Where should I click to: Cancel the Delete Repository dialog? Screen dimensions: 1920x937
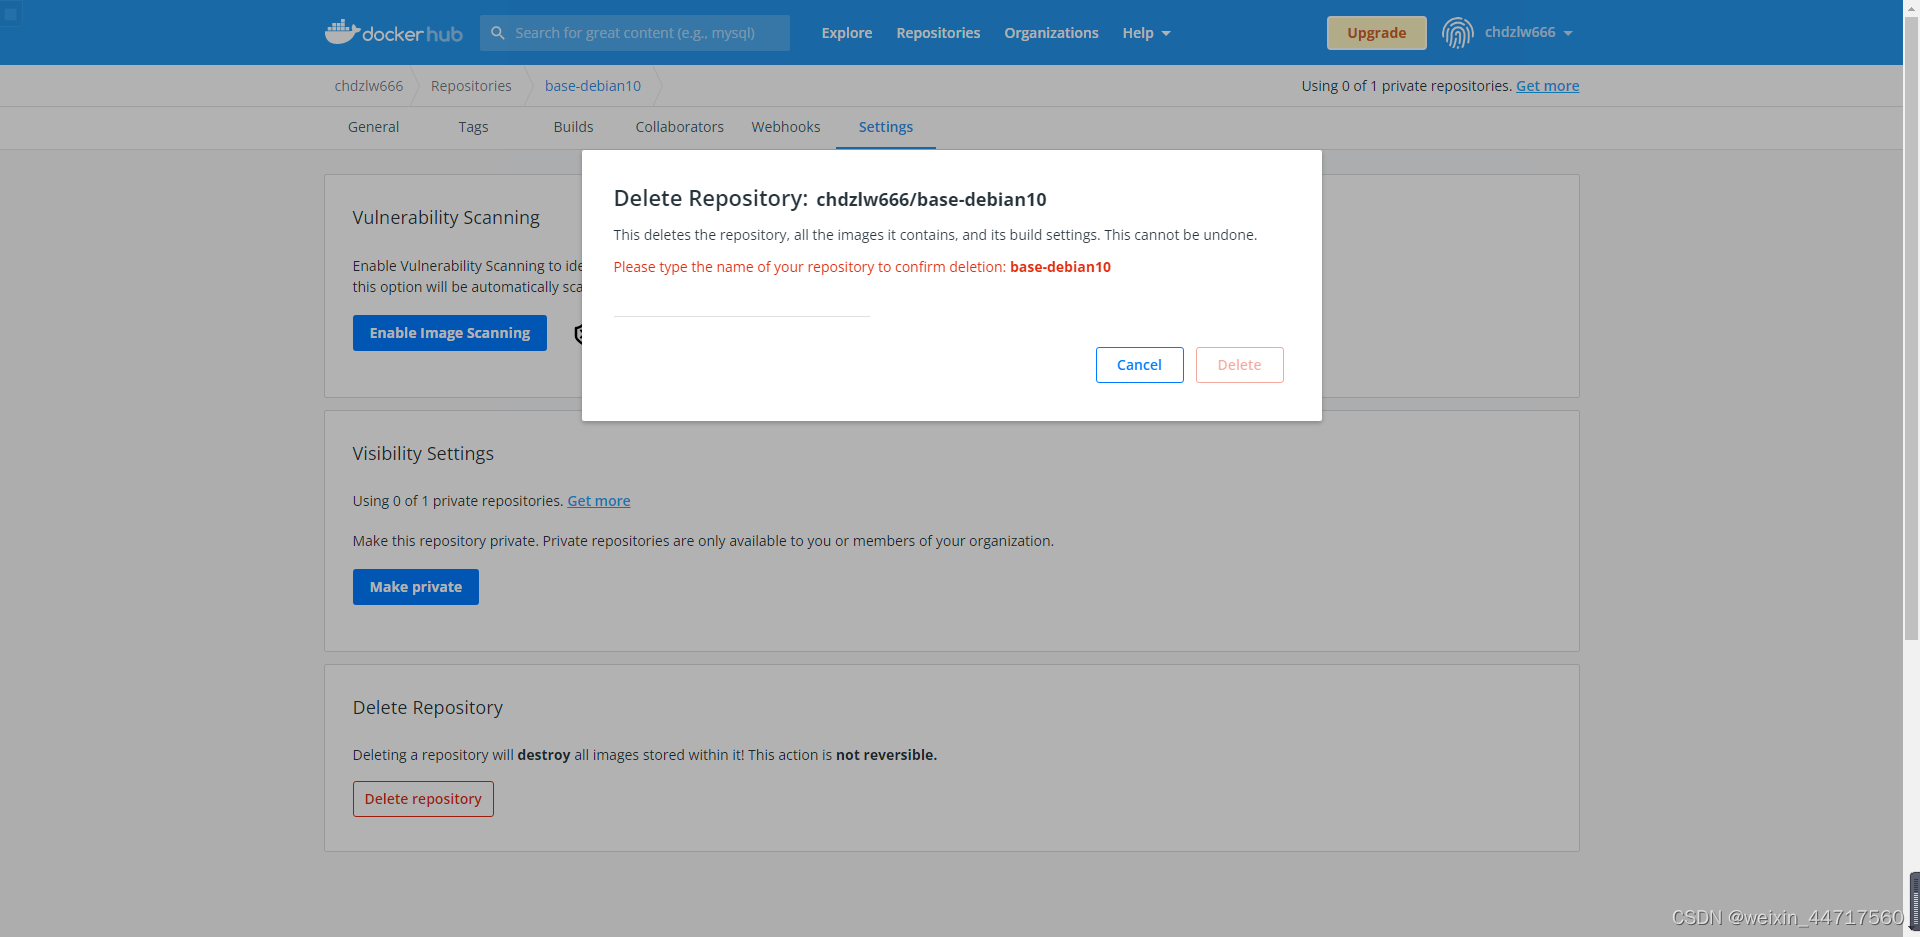[1139, 365]
